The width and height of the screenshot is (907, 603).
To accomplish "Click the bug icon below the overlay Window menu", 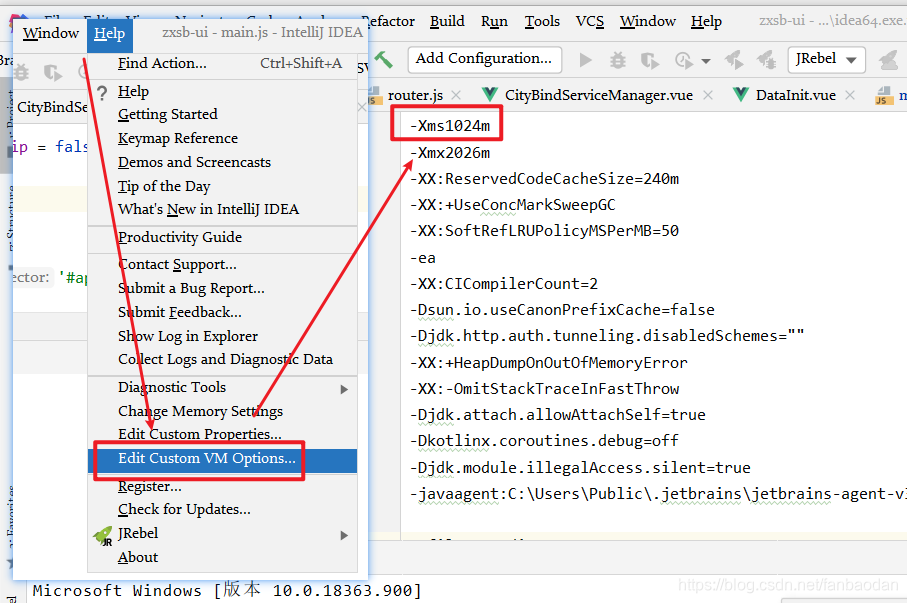I will pos(22,72).
